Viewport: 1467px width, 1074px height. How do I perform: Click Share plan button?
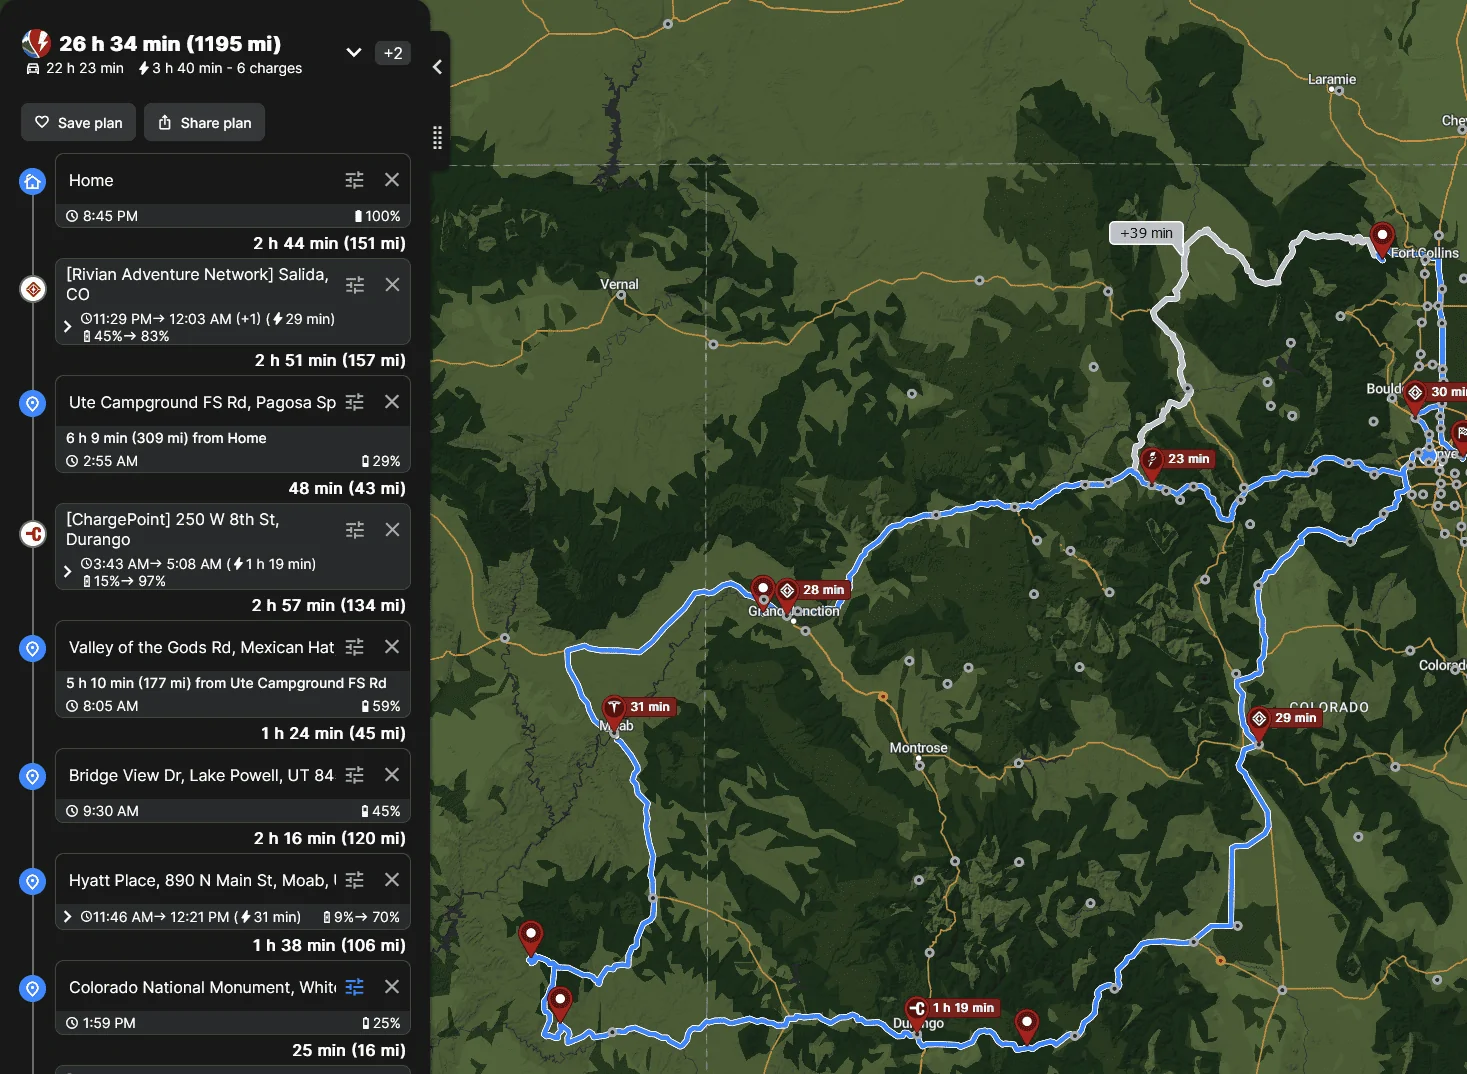pos(204,122)
